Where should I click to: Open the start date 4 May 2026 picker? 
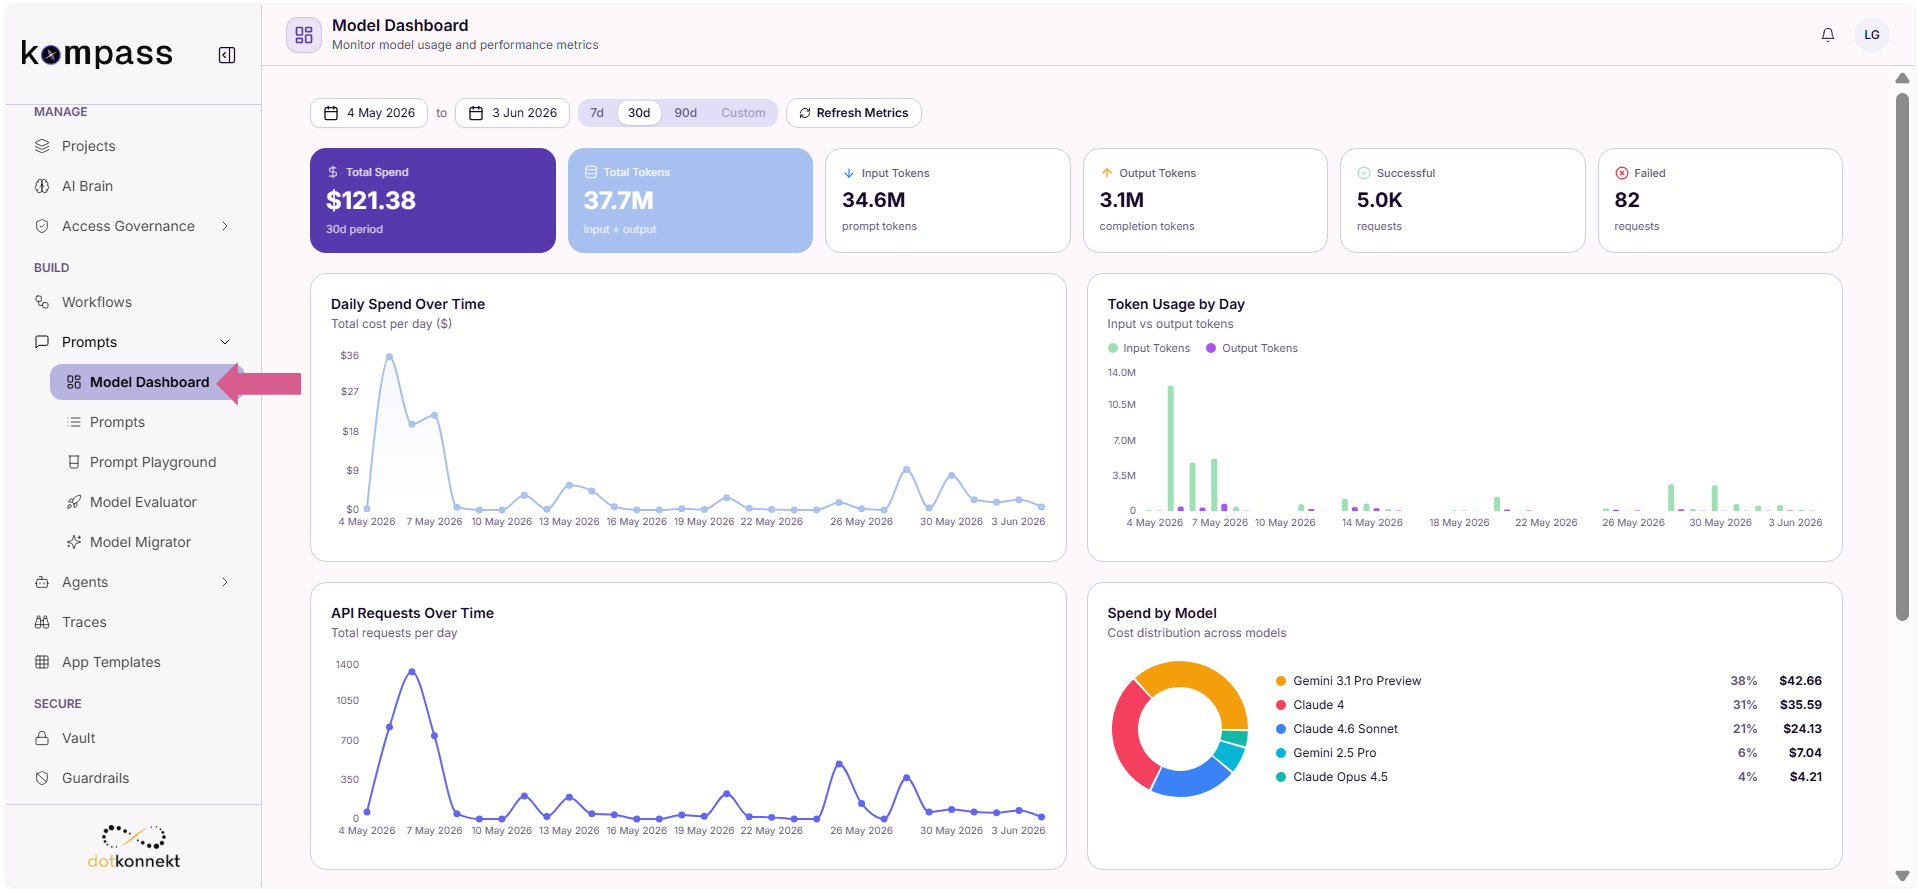(369, 113)
